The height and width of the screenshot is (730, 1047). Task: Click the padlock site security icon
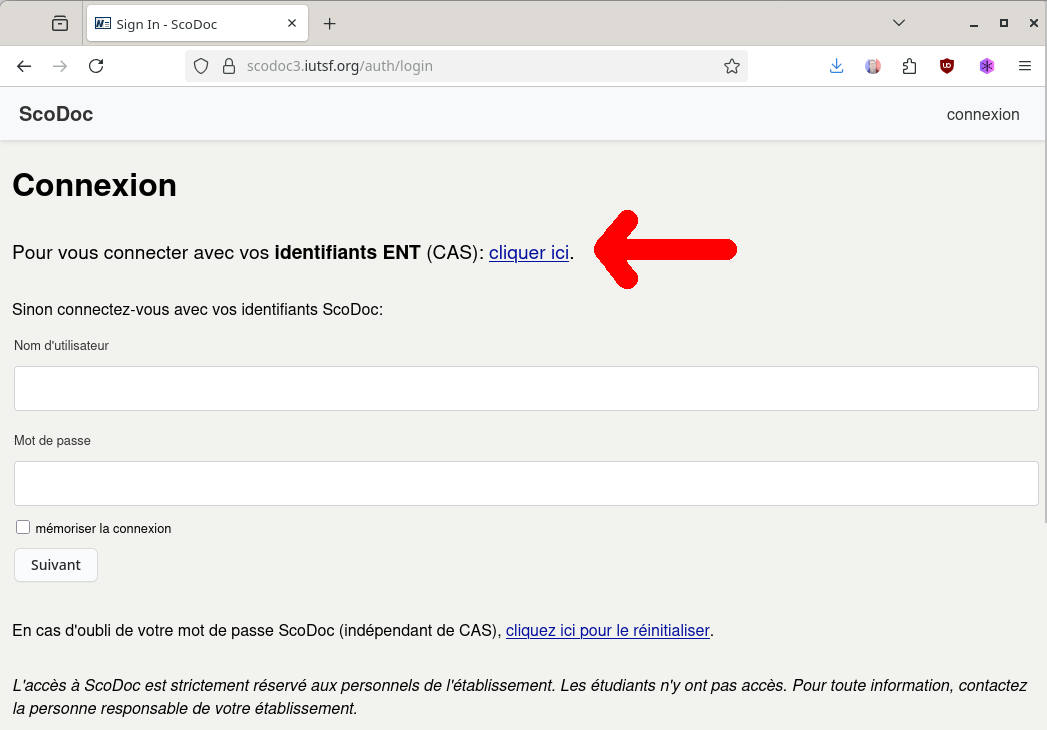228,66
